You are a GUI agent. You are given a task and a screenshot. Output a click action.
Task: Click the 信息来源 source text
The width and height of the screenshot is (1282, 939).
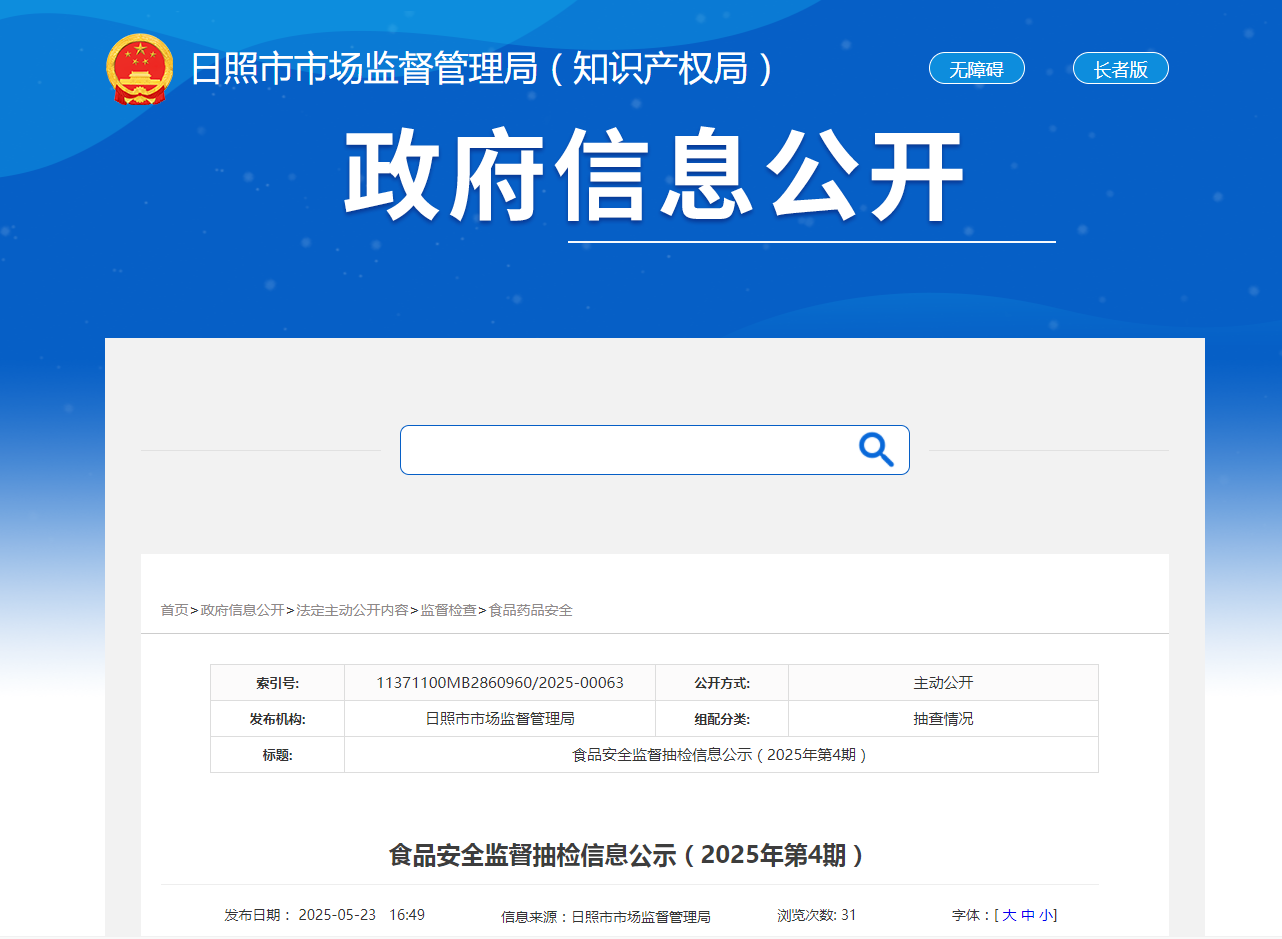click(x=606, y=916)
